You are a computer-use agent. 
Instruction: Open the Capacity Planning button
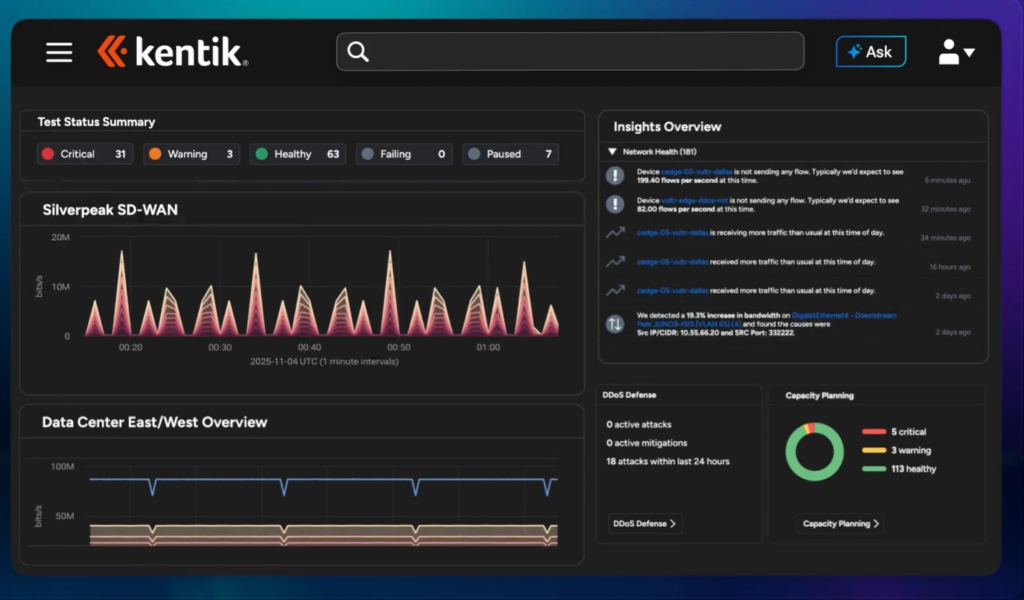pyautogui.click(x=840, y=524)
